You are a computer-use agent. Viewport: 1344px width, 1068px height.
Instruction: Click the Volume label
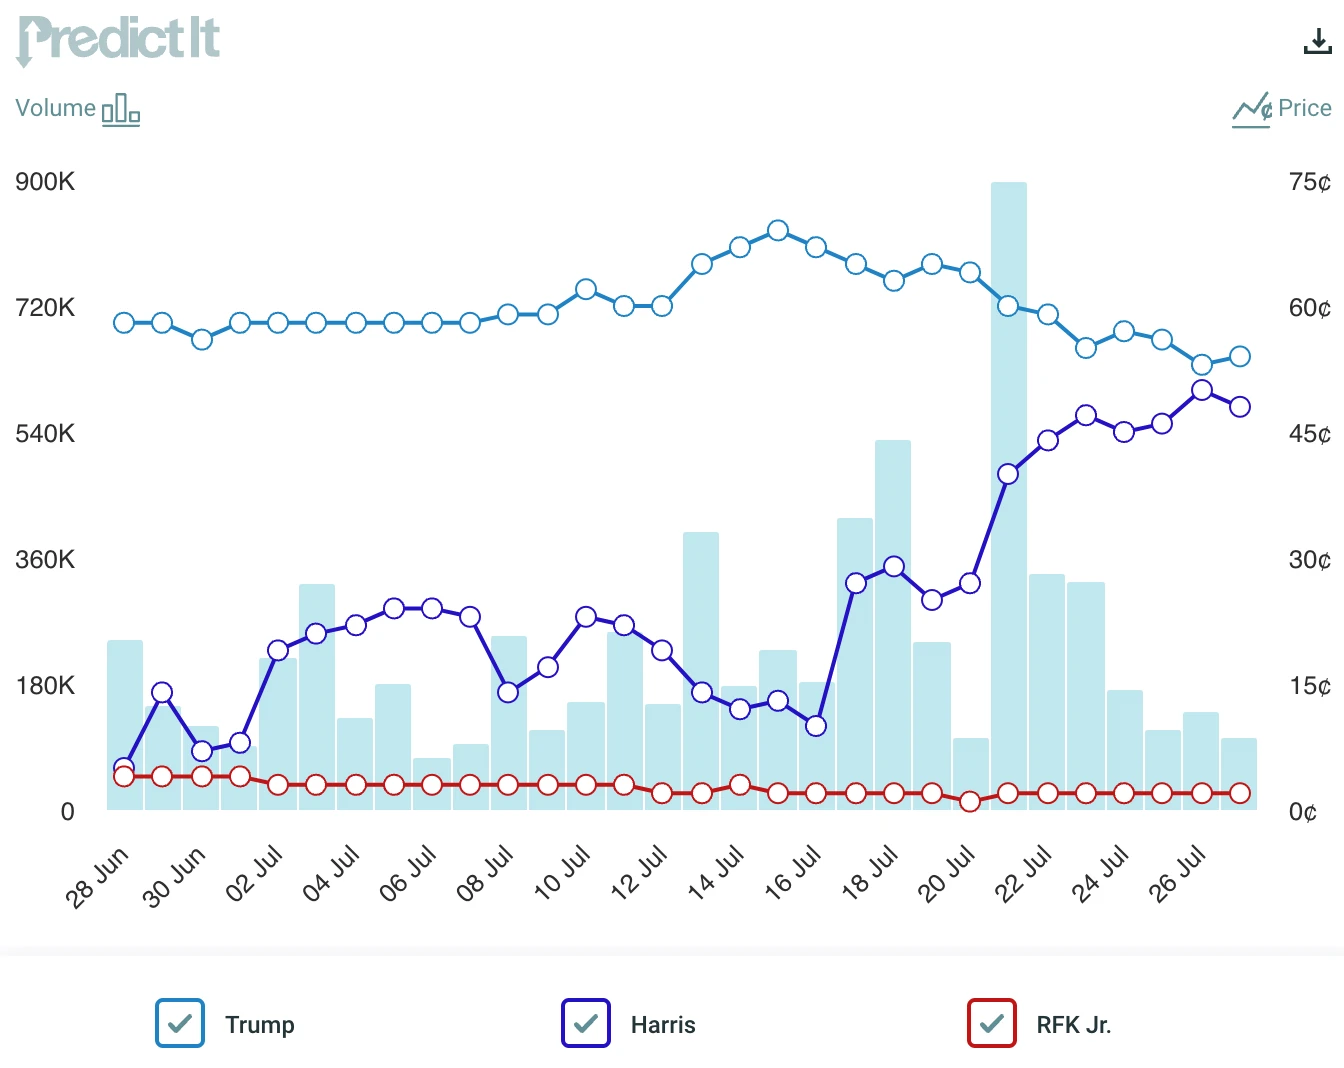56,108
